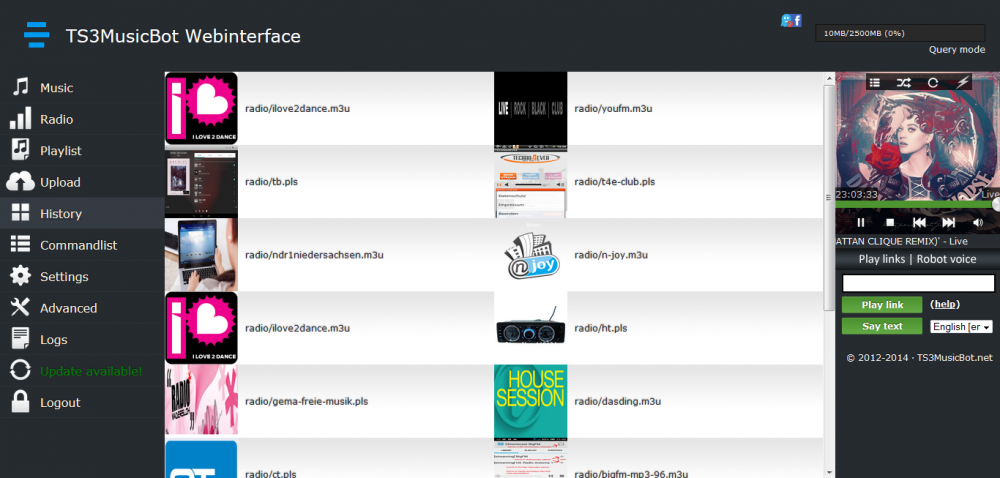The width and height of the screenshot is (1000, 478).
Task: Open the Playlist section
Action: tap(82, 150)
